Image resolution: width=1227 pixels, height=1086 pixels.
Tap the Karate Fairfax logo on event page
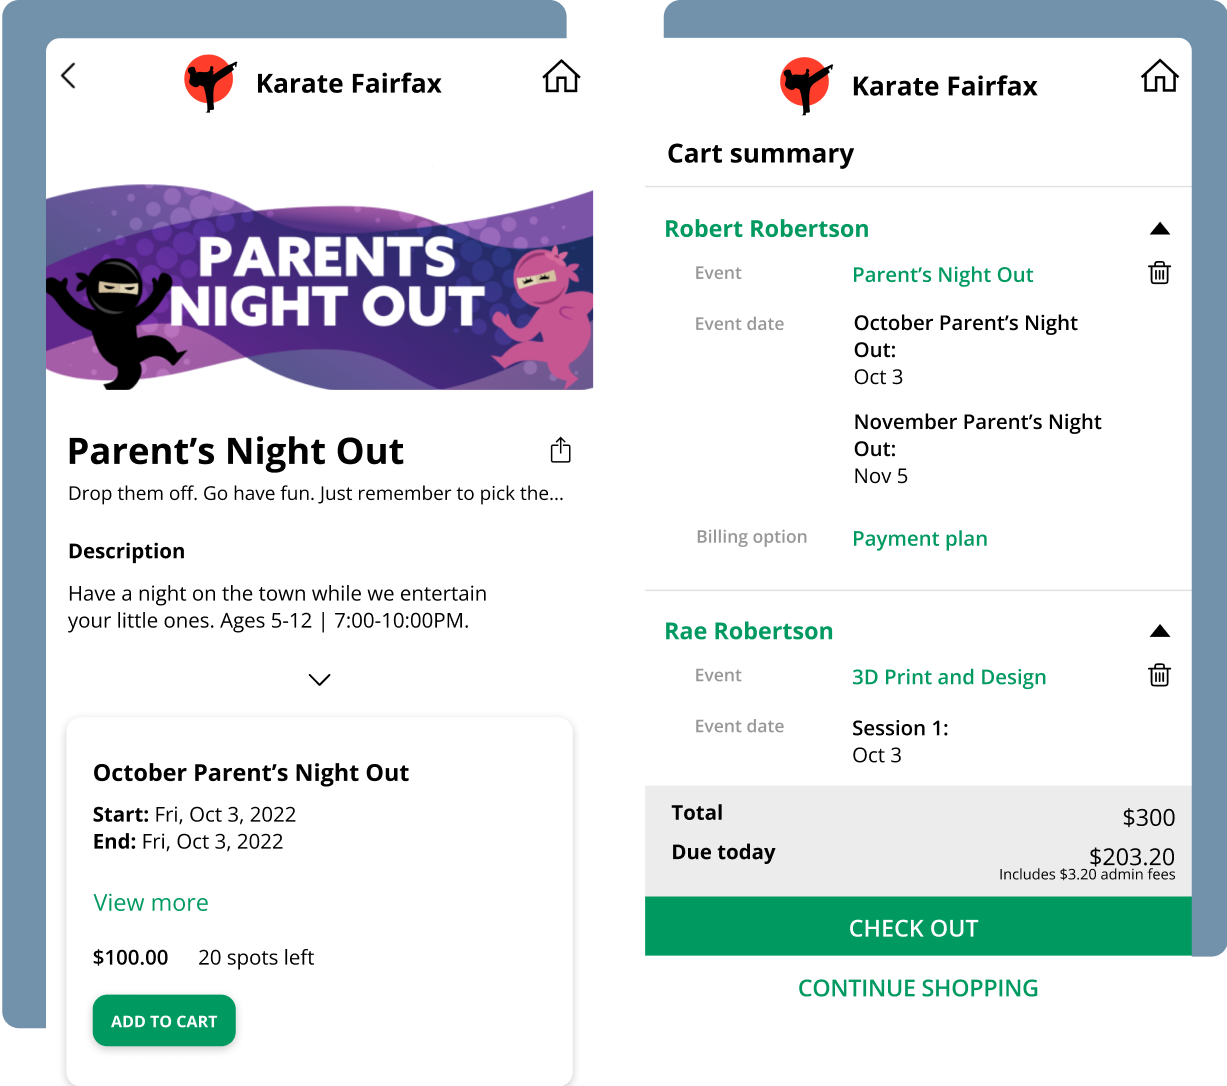click(210, 82)
